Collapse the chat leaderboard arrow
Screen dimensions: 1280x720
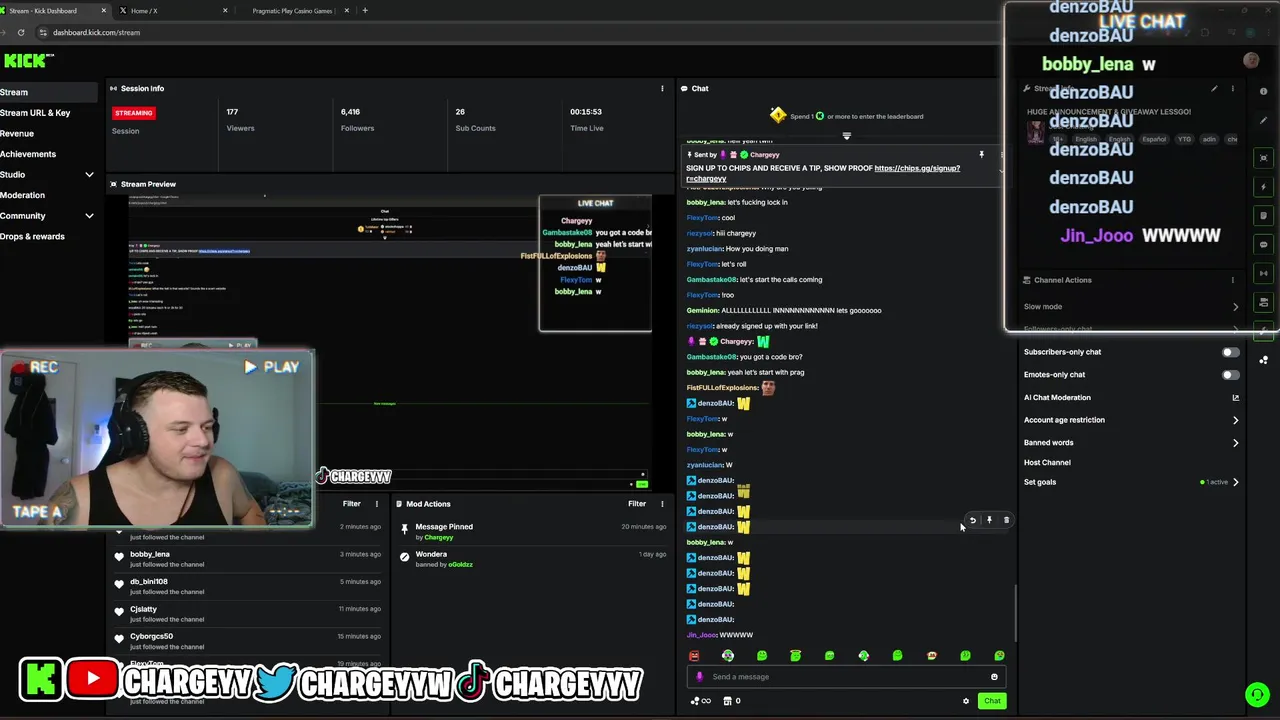[846, 136]
